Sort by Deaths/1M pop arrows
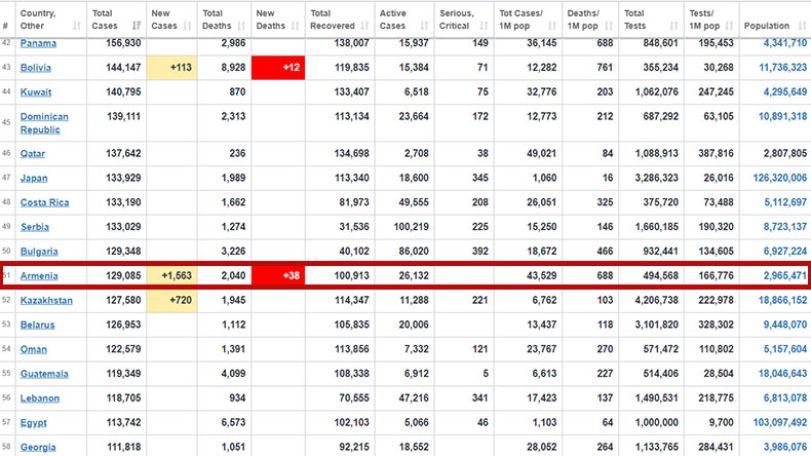Screen dimensions: 811x456 [x=609, y=26]
